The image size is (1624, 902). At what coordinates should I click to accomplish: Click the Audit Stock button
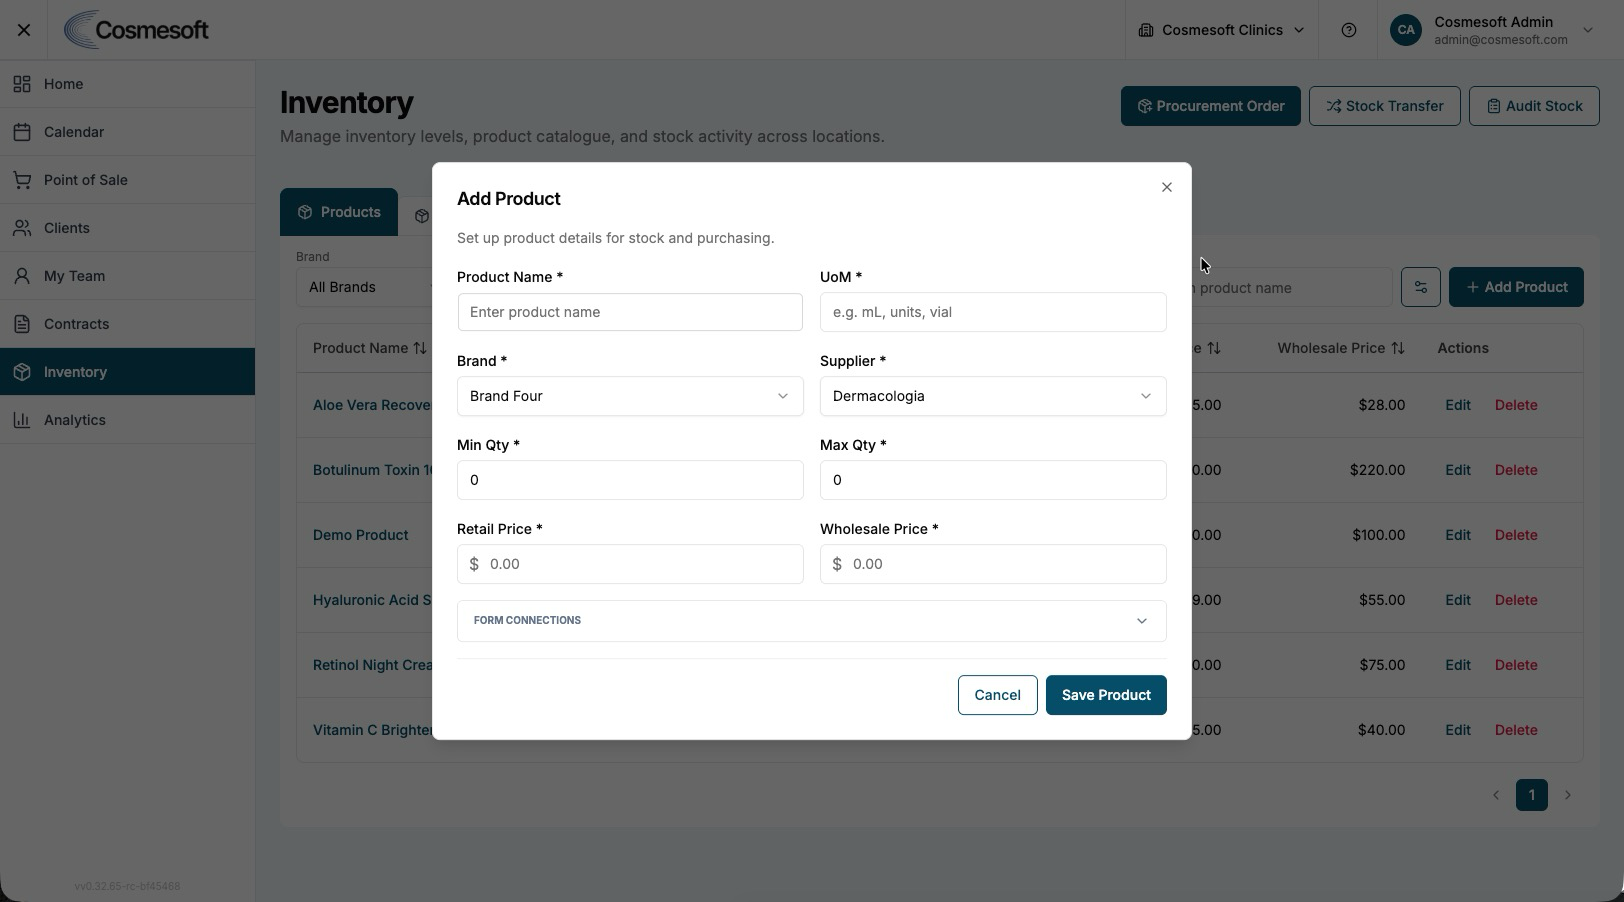click(x=1534, y=106)
